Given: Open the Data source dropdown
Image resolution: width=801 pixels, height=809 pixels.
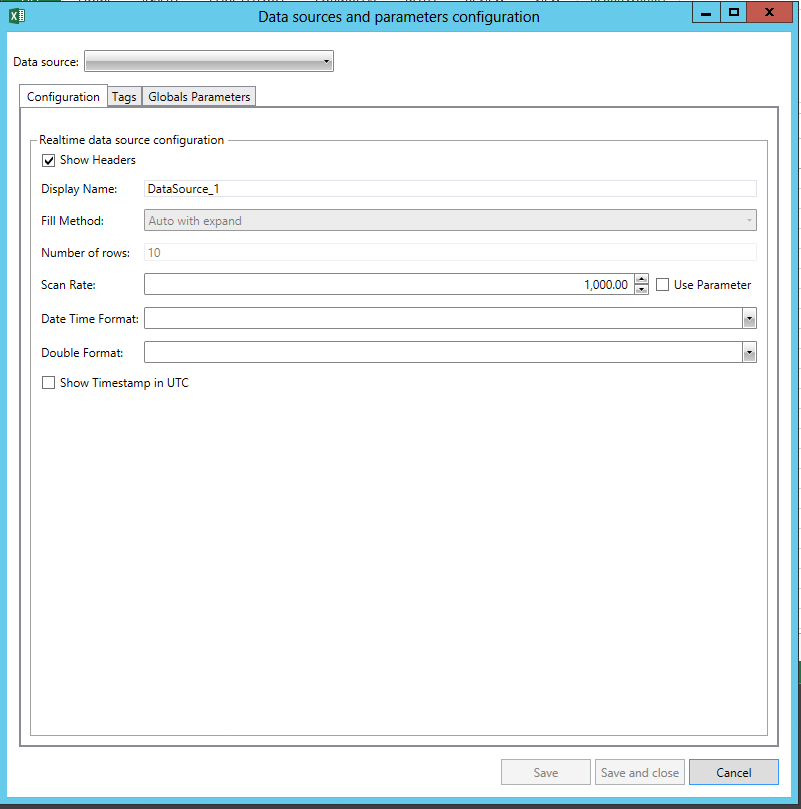Looking at the screenshot, I should [208, 62].
